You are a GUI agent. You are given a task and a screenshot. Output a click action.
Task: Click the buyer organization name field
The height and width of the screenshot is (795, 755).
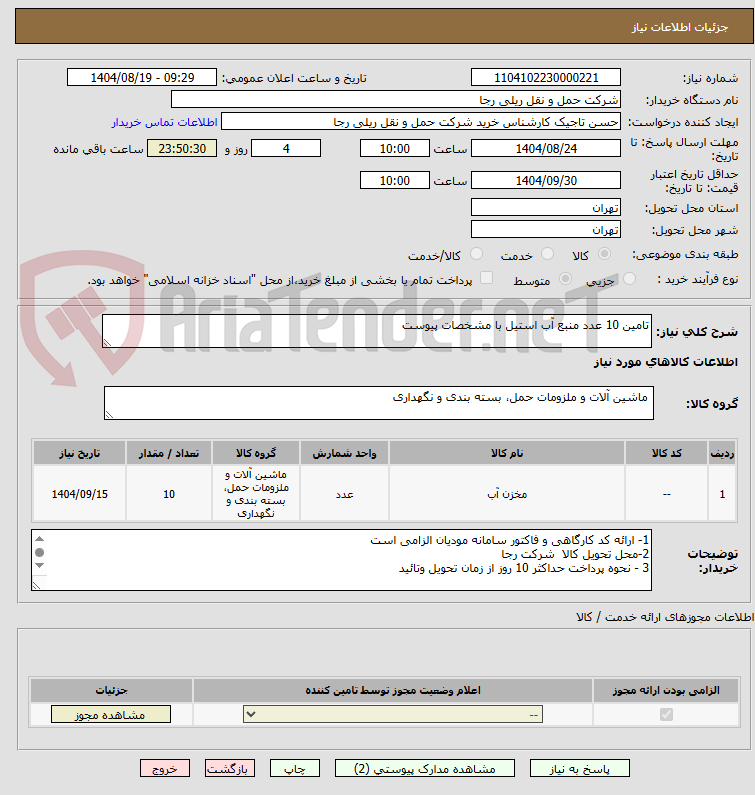point(396,99)
